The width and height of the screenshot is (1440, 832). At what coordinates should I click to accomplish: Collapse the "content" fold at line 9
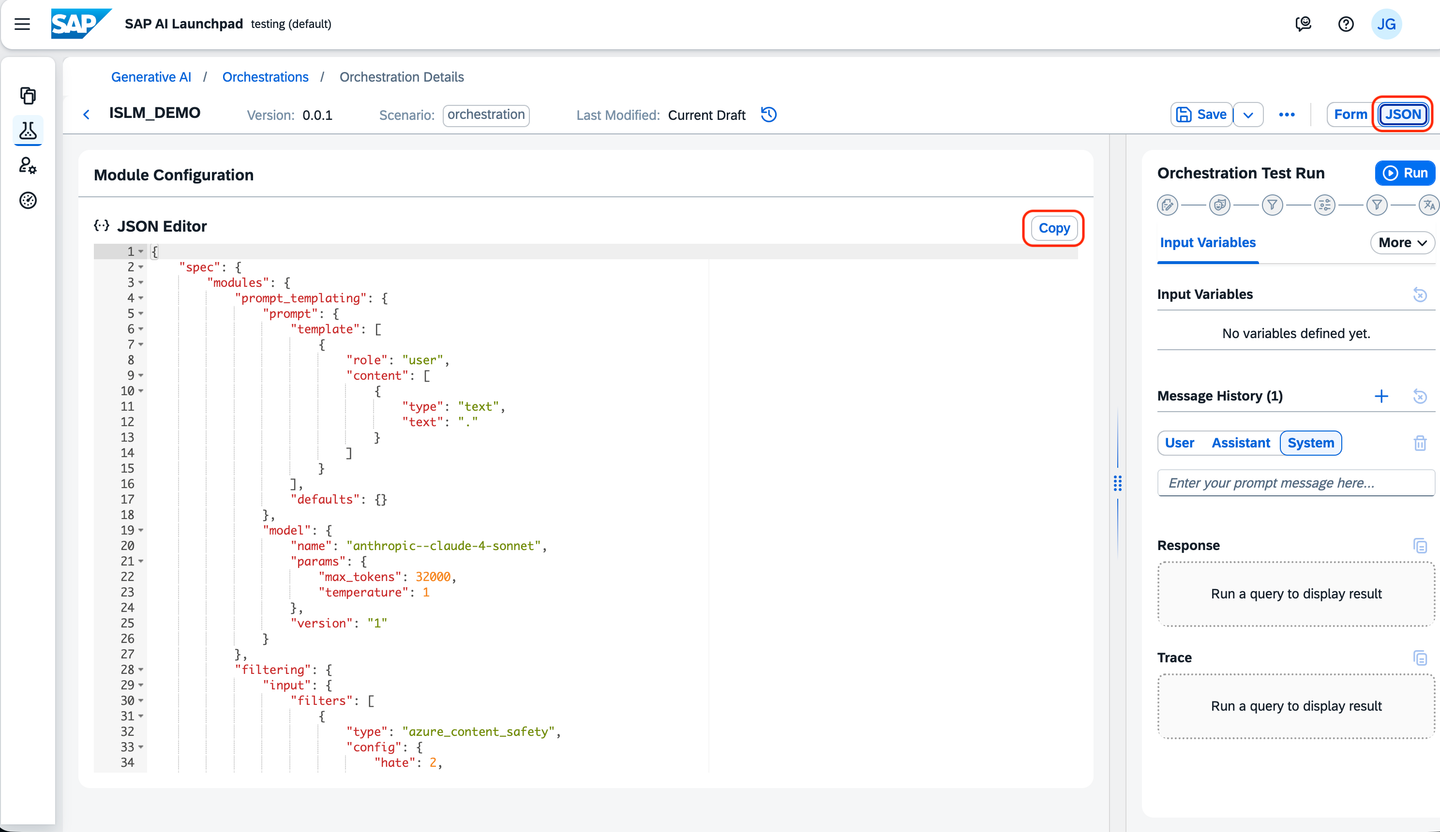pos(141,376)
